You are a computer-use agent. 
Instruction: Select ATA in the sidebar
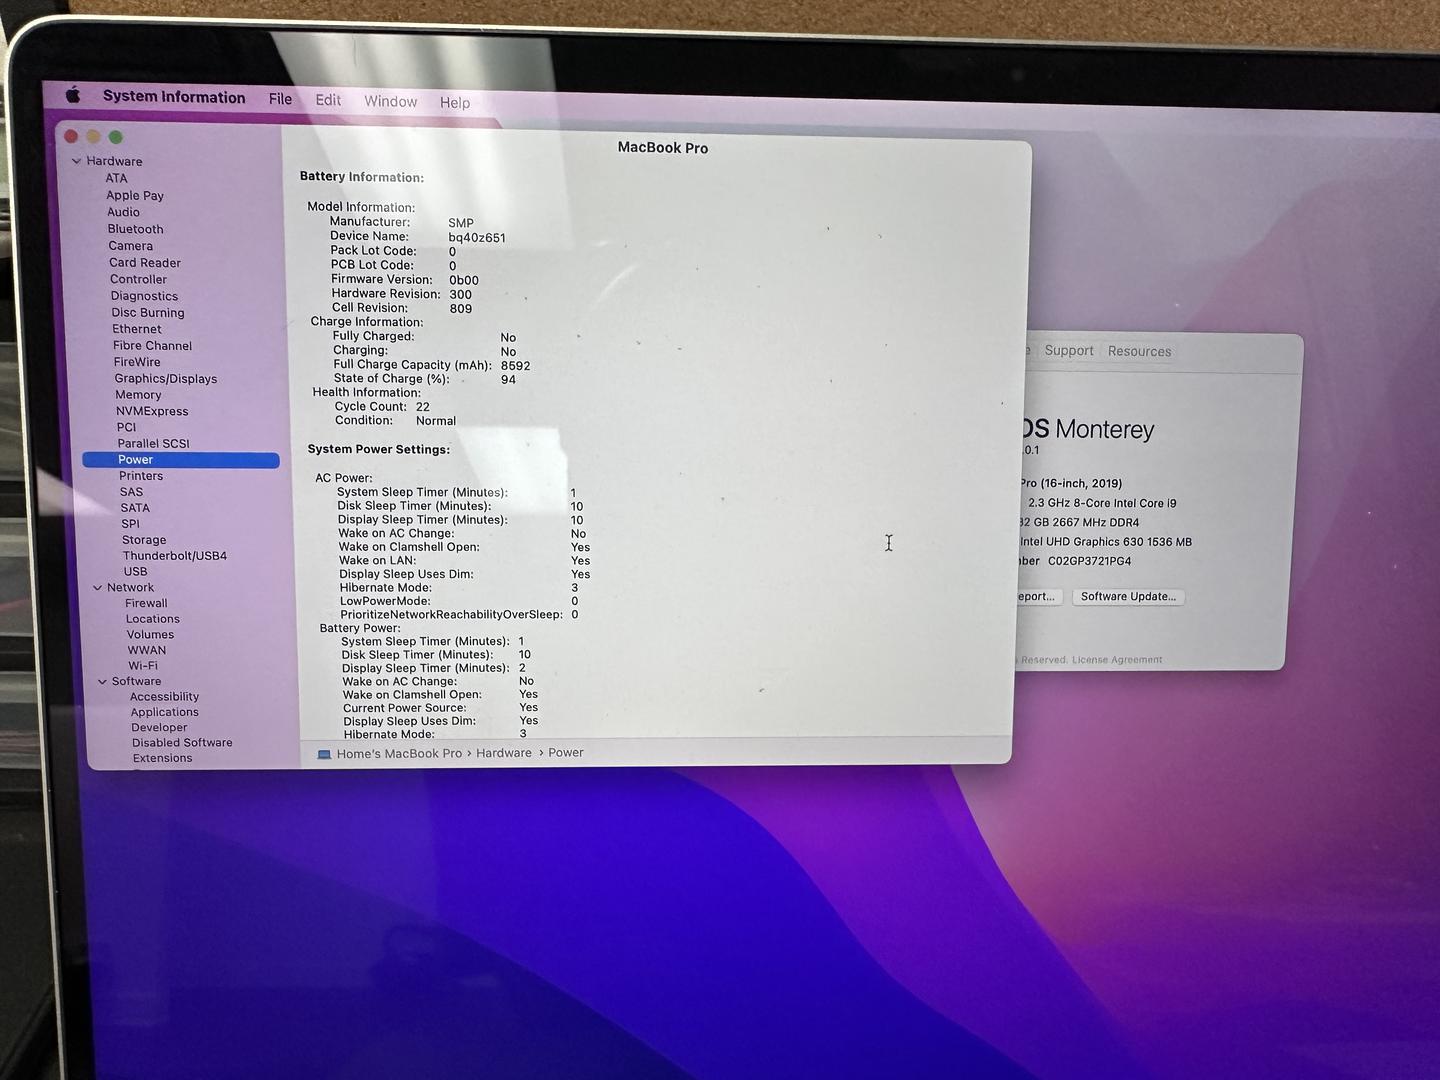[x=116, y=178]
